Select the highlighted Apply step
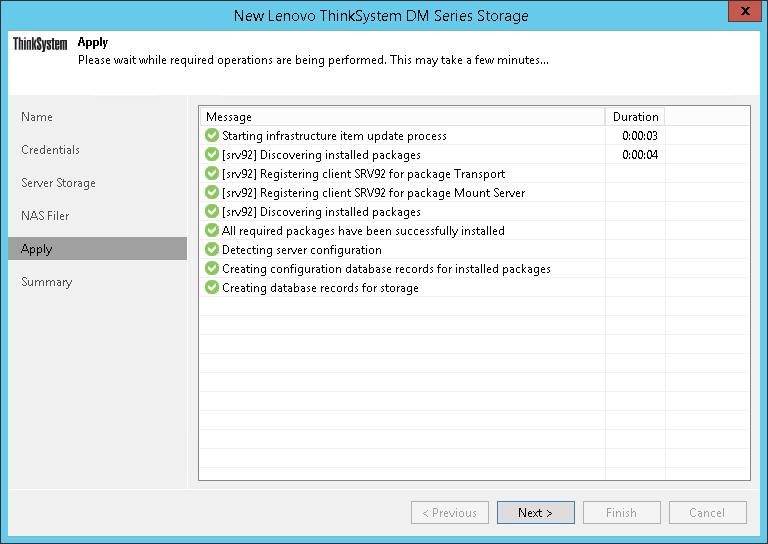This screenshot has width=768, height=544. click(x=97, y=249)
